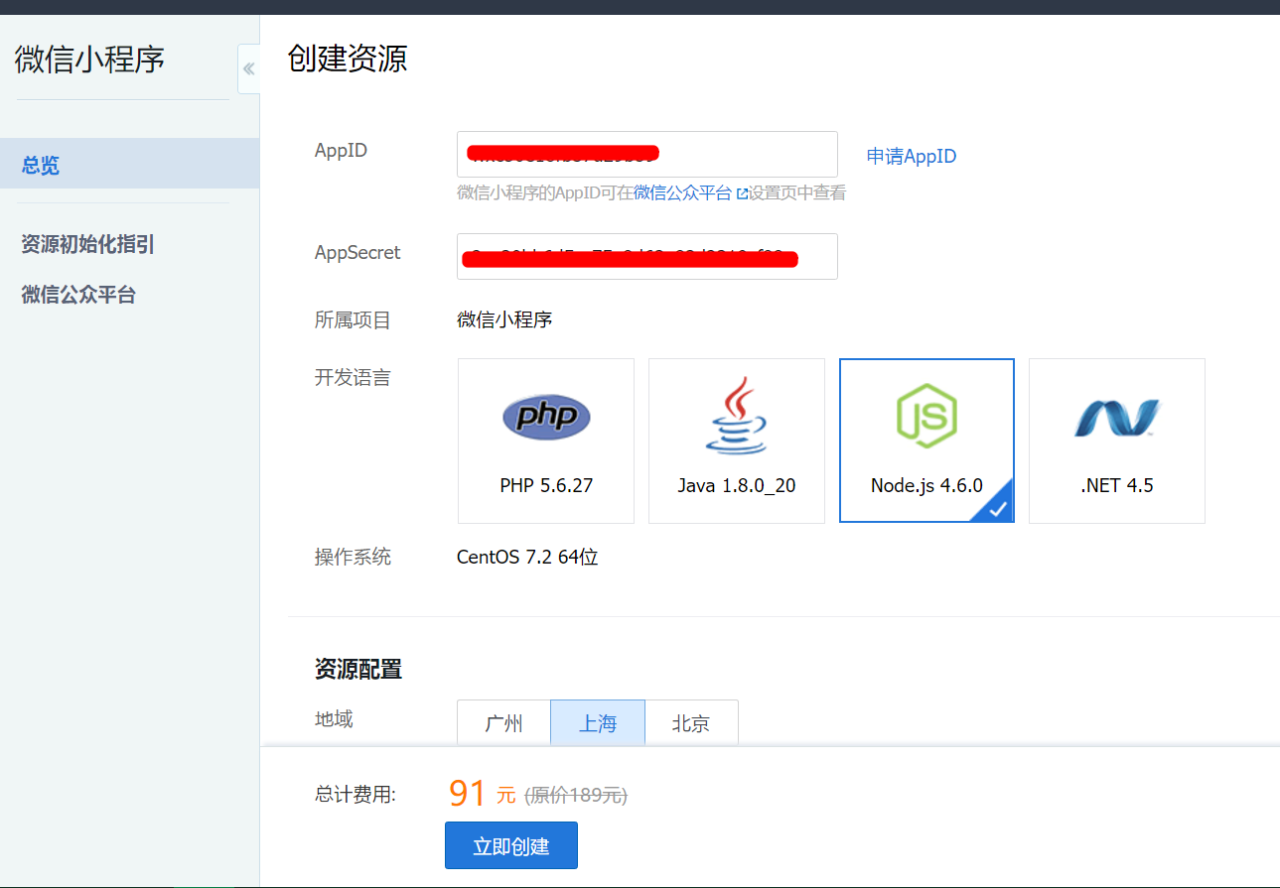This screenshot has width=1280, height=888.
Task: Open the 总览 sidebar item
Action: 41,165
